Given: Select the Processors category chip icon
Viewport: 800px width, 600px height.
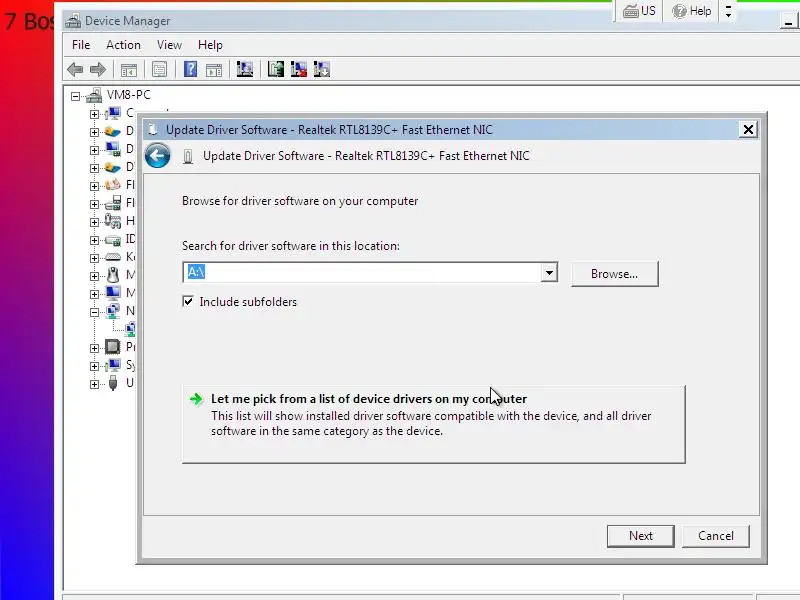Looking at the screenshot, I should 113,347.
